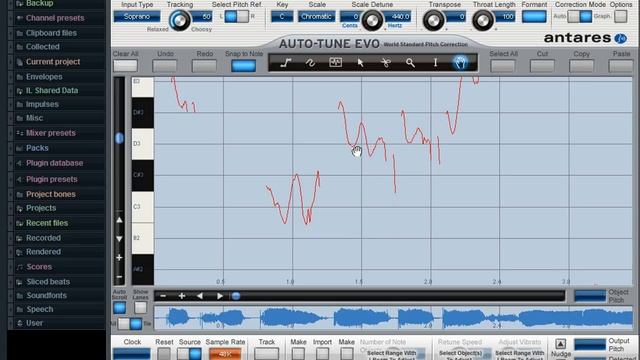Screen dimensions: 640x360
Task: Click the Antares logo icon
Action: 620,38
